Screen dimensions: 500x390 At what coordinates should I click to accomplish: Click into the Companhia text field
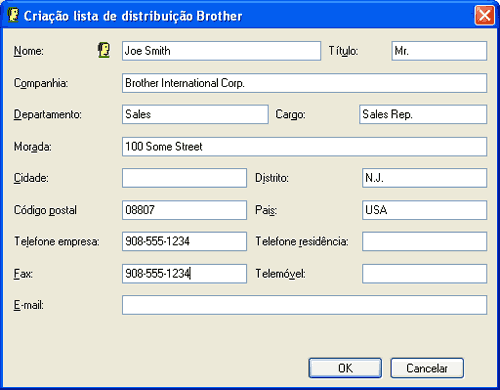304,83
